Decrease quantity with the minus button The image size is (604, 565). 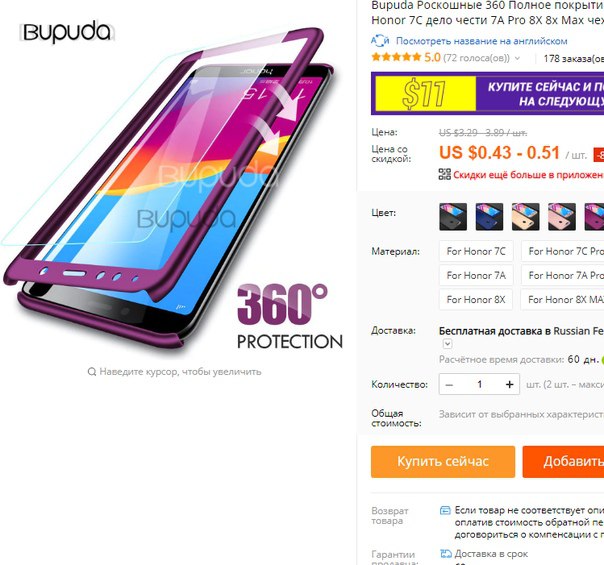click(x=449, y=384)
